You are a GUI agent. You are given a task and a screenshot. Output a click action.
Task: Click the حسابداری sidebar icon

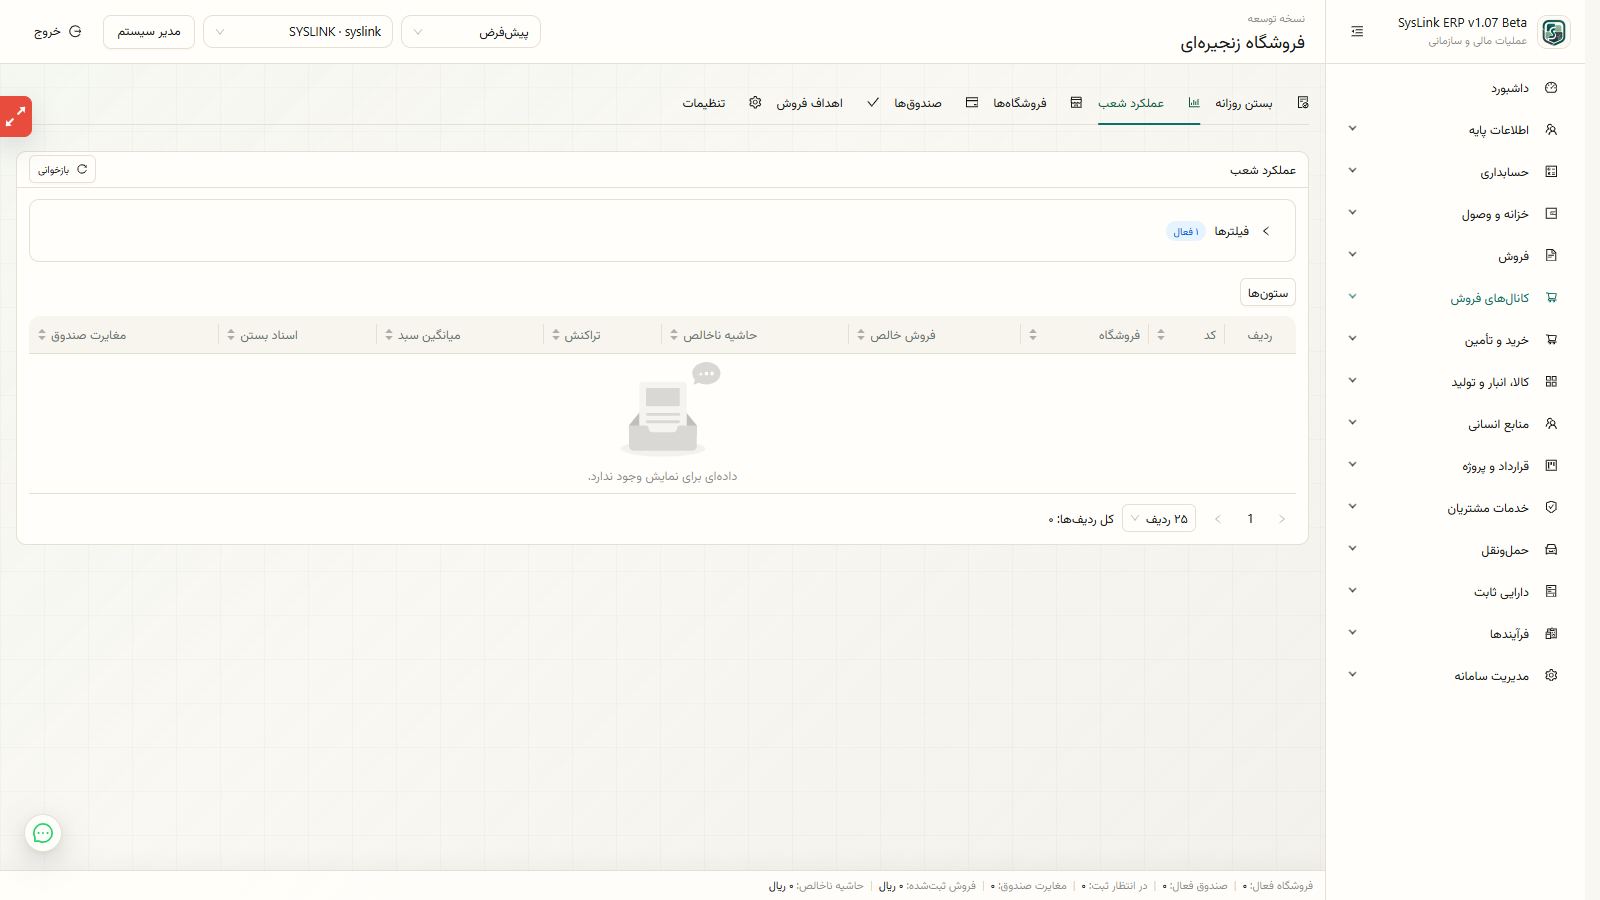point(1551,172)
